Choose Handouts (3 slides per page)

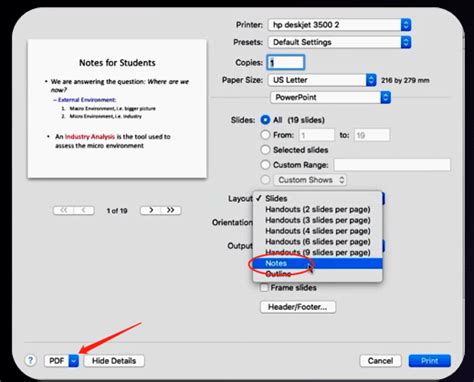tap(318, 220)
